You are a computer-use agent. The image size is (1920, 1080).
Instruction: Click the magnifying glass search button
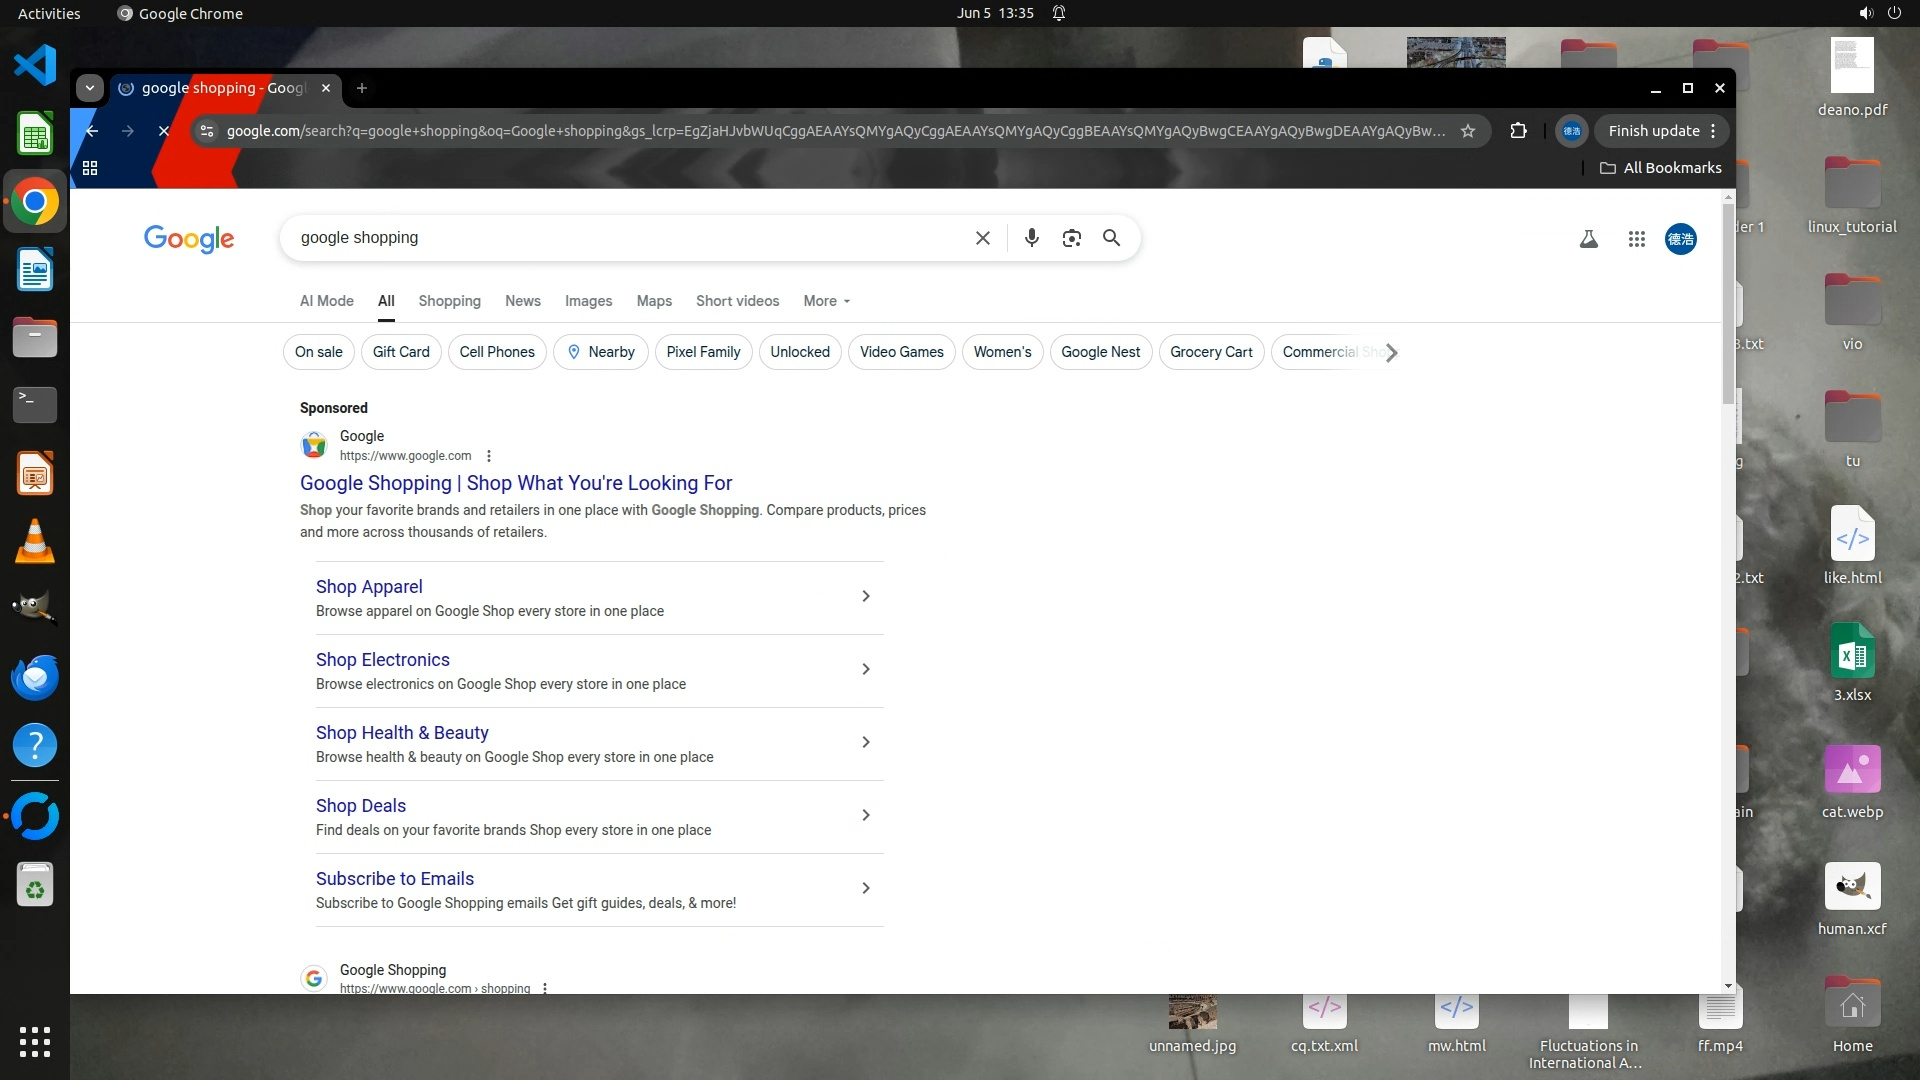(x=1111, y=238)
